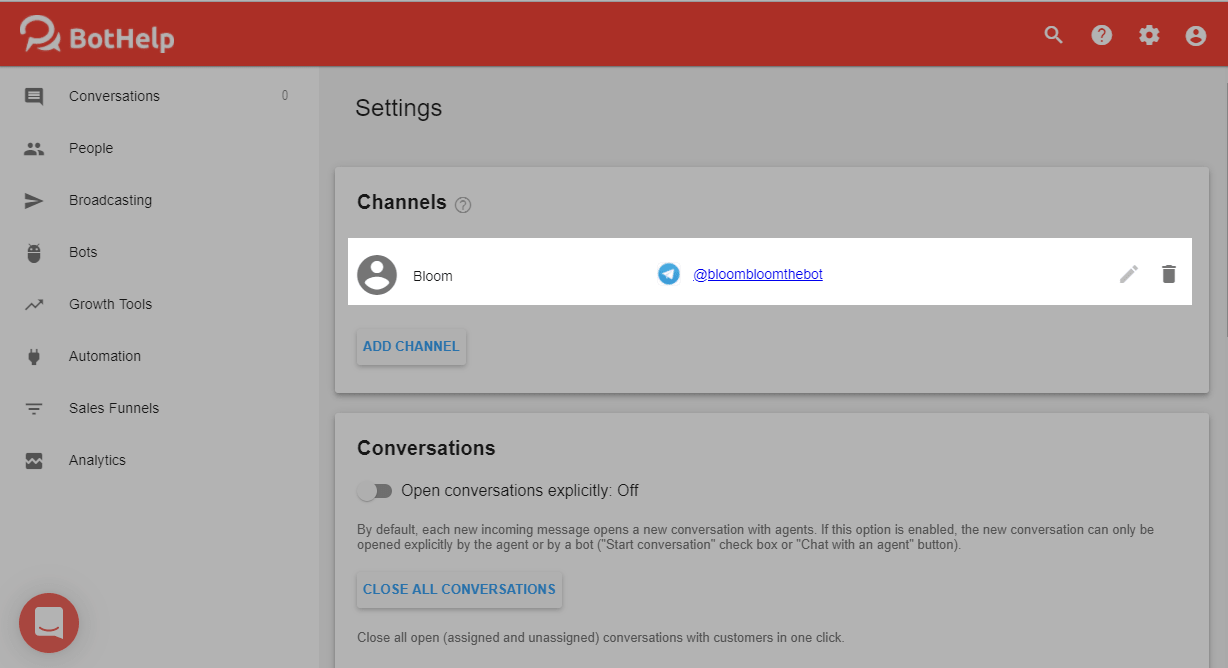1228x668 pixels.
Task: Select Broadcasting in the sidebar
Action: (110, 200)
